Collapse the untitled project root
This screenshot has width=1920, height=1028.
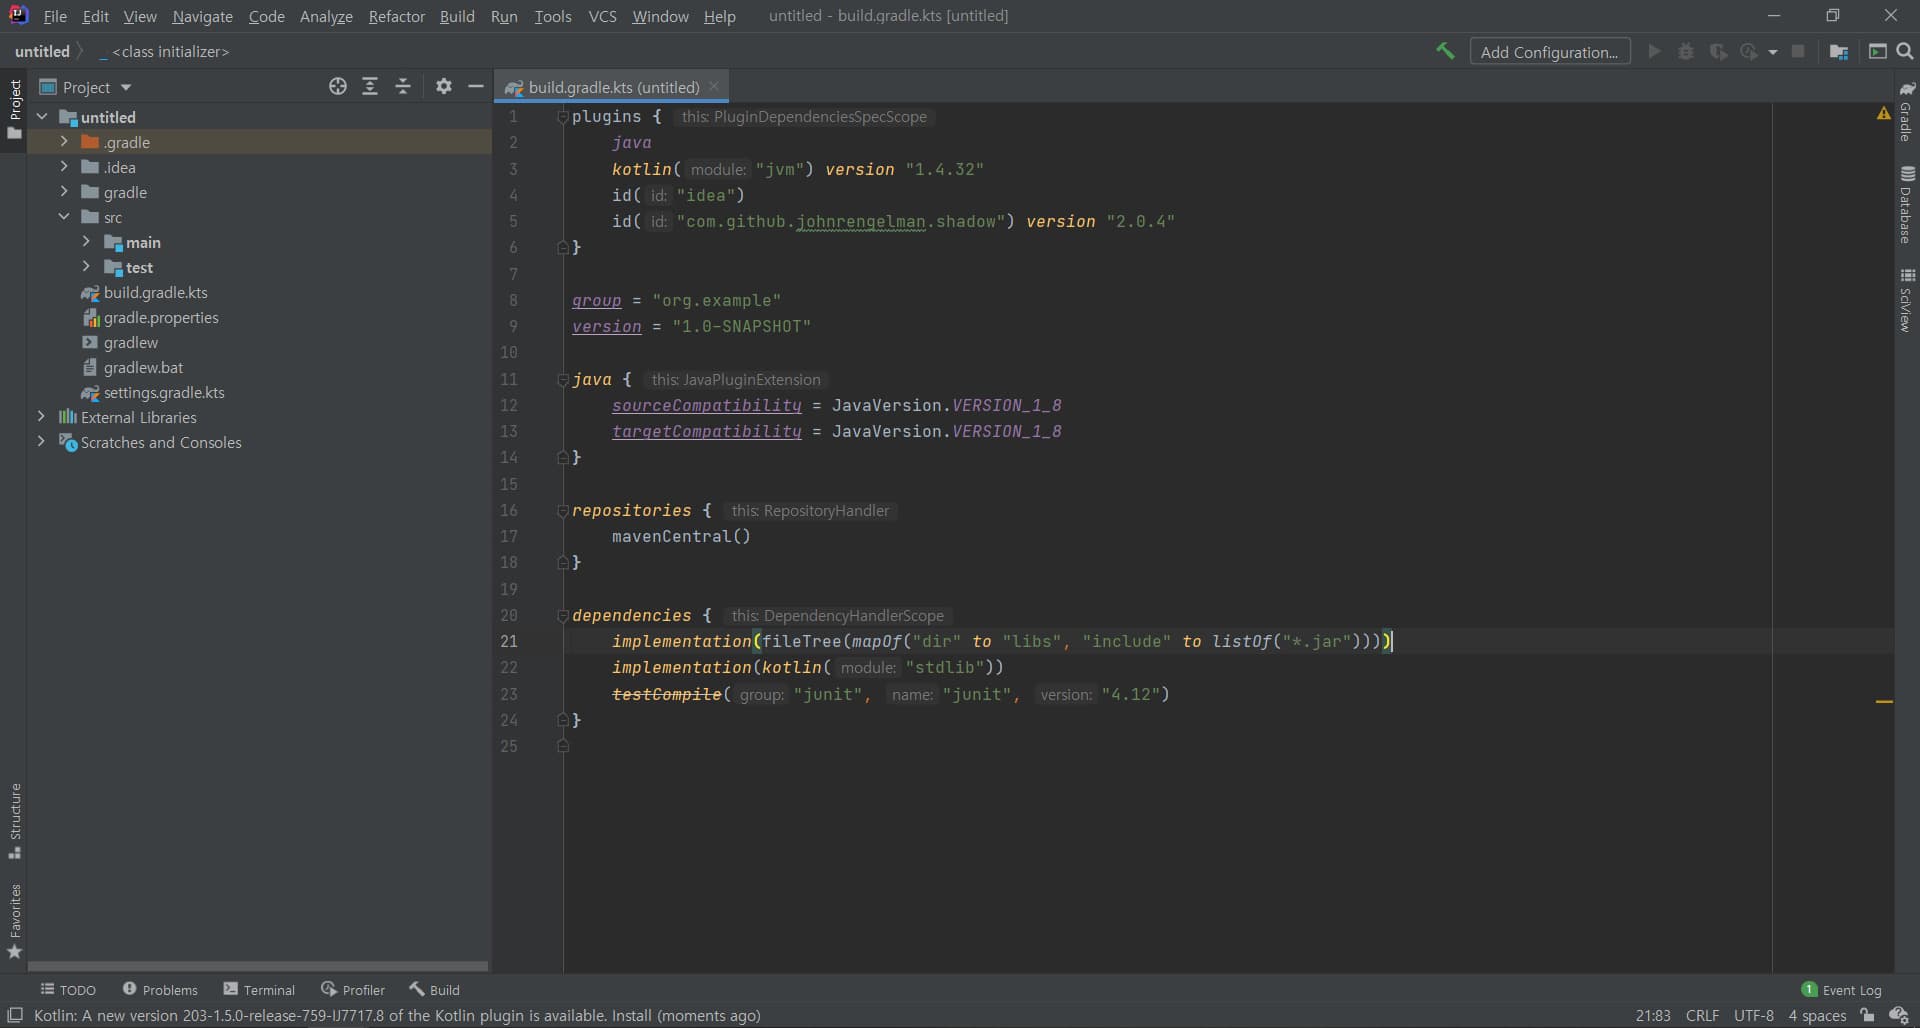click(43, 117)
